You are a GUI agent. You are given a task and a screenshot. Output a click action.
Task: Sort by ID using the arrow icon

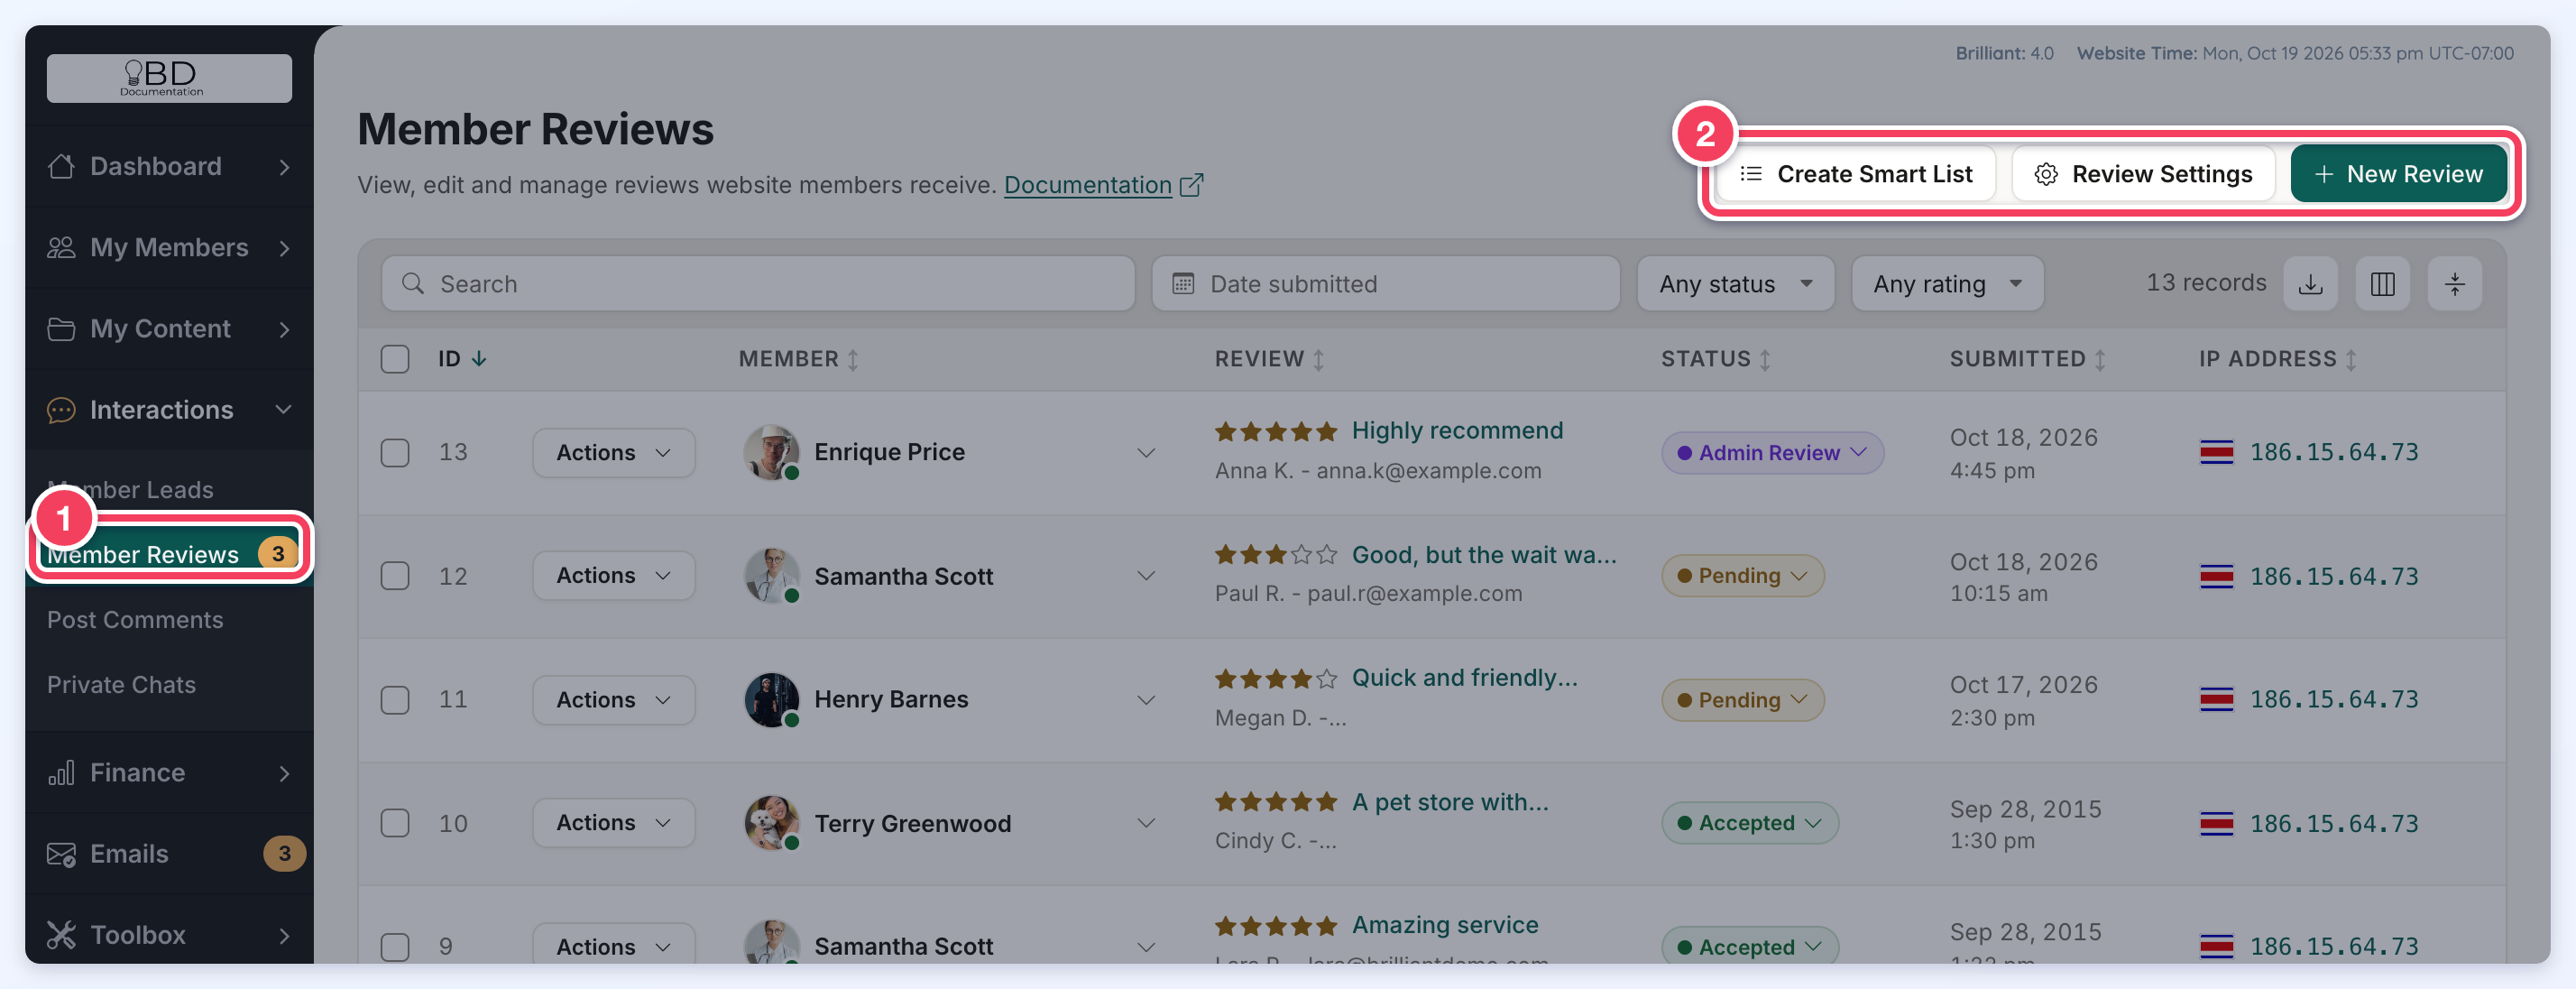(x=479, y=359)
